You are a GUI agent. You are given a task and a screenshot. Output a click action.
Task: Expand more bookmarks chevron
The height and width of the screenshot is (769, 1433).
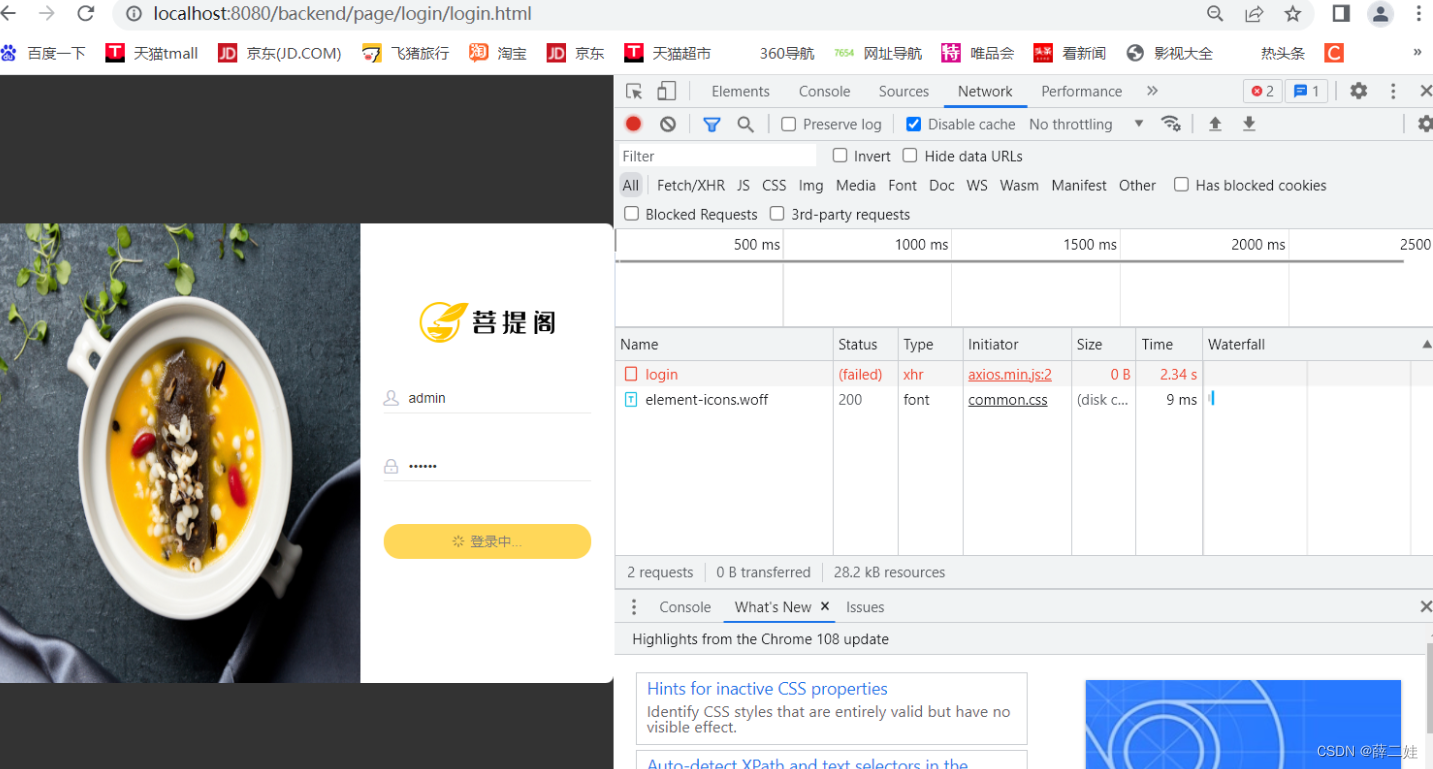[x=1417, y=52]
